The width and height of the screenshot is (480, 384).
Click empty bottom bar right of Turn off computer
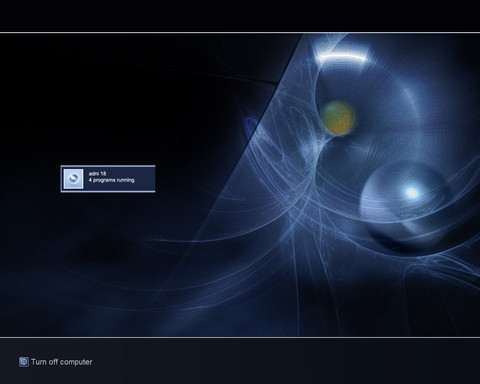(x=287, y=362)
